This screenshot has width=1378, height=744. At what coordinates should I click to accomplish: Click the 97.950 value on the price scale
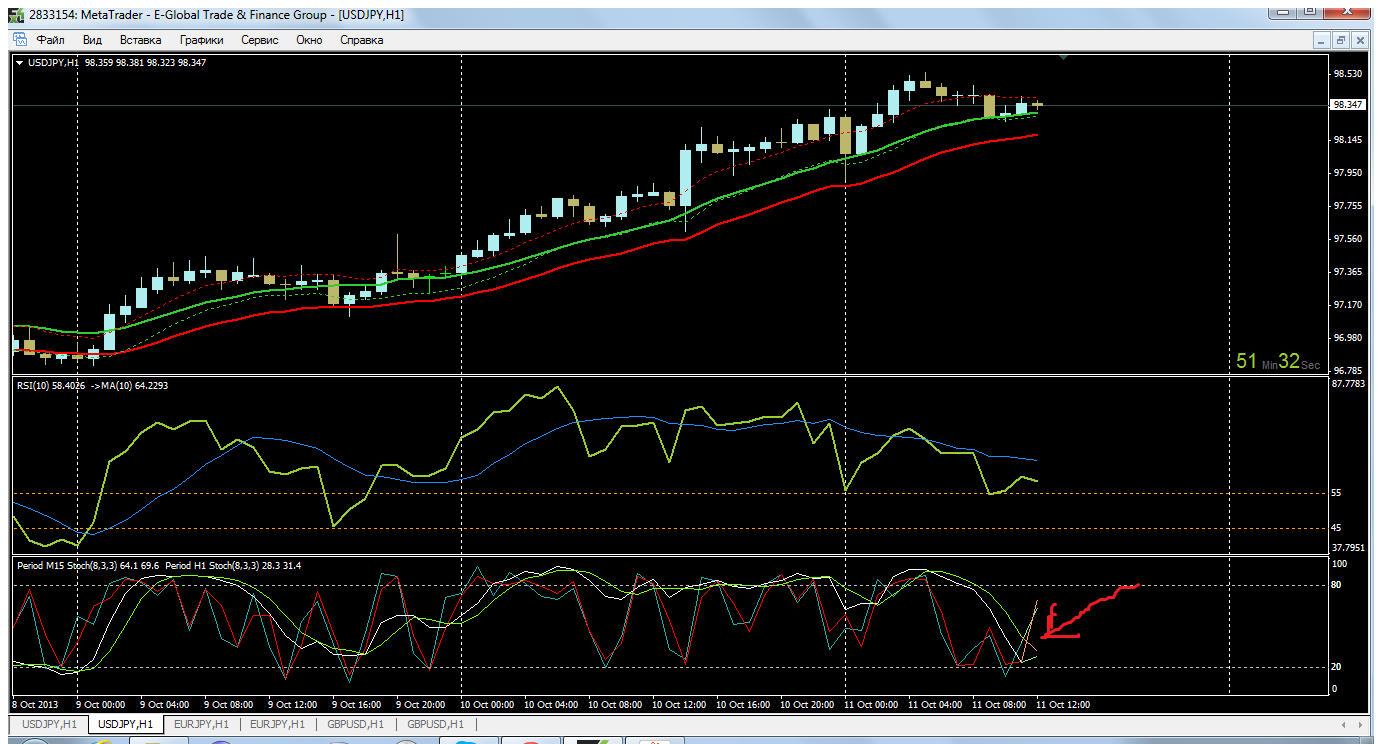(x=1347, y=173)
